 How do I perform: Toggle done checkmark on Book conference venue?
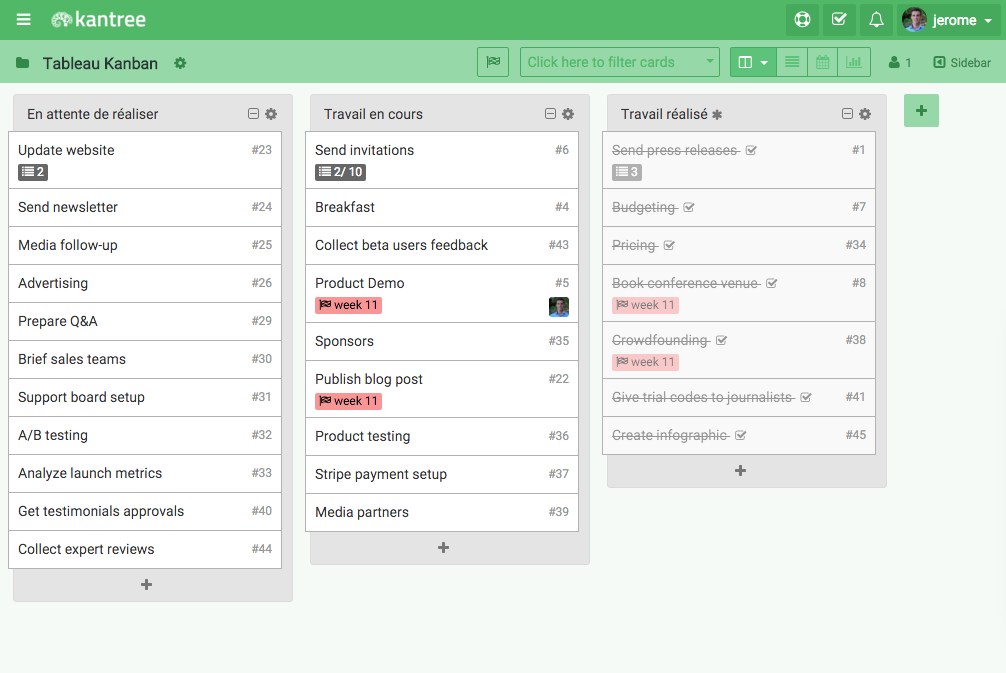[x=772, y=283]
